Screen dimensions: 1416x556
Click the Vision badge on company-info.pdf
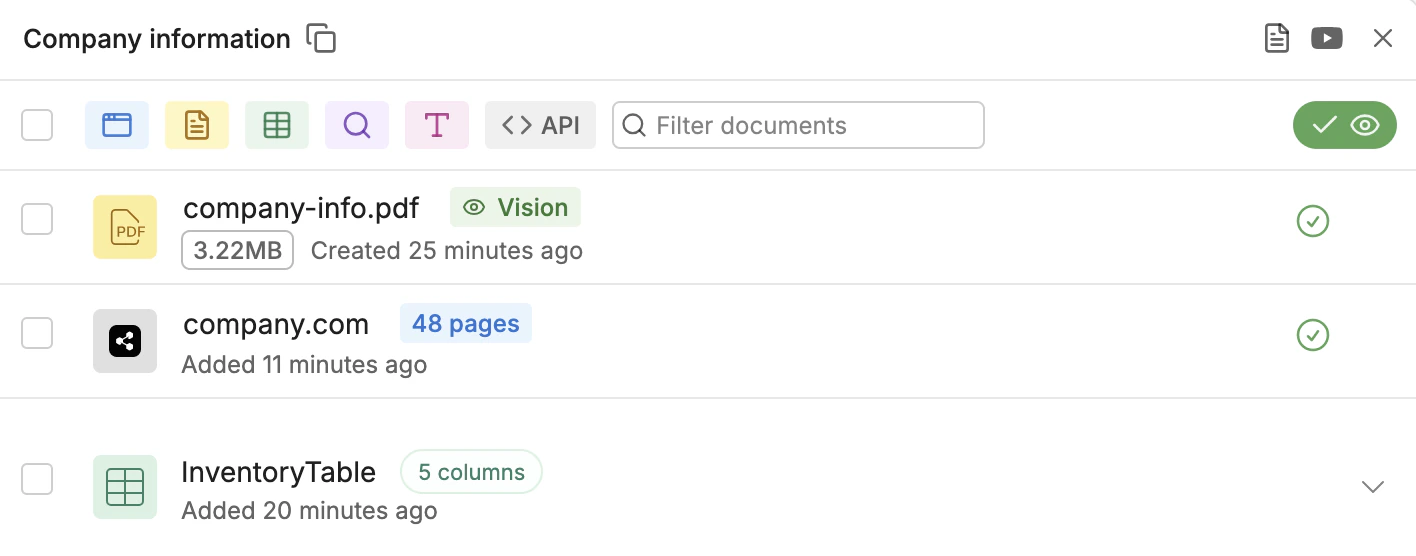point(515,208)
